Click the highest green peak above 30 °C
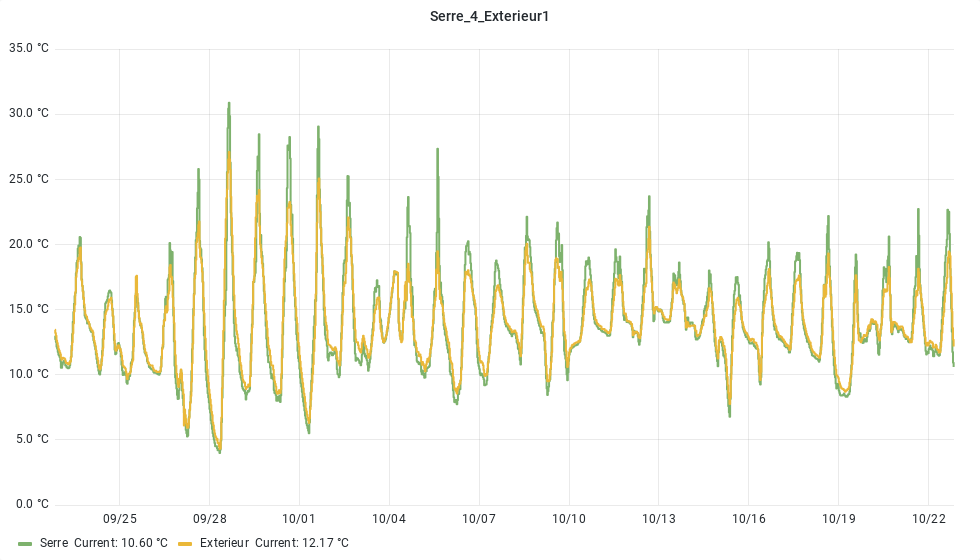Screen dimensions: 980x560 click(229, 103)
